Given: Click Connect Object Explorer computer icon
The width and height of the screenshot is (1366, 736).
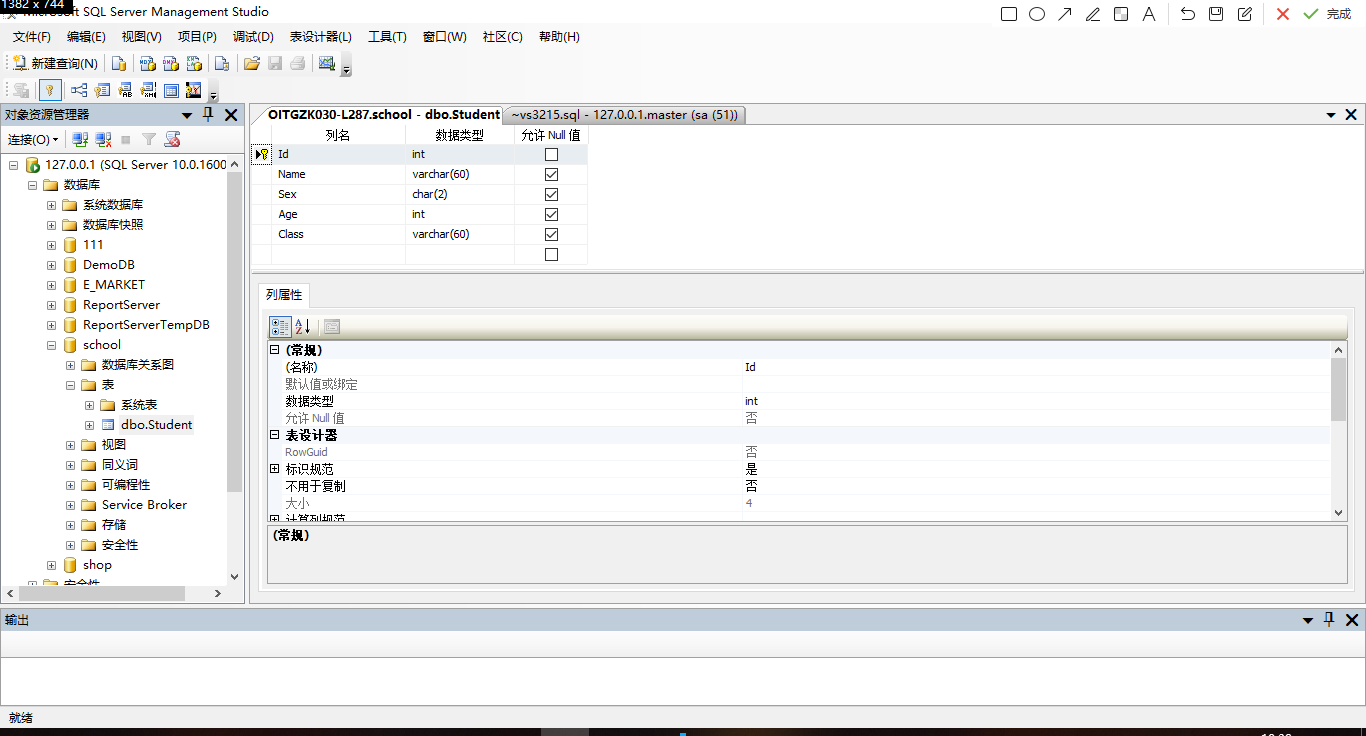Looking at the screenshot, I should tap(80, 140).
